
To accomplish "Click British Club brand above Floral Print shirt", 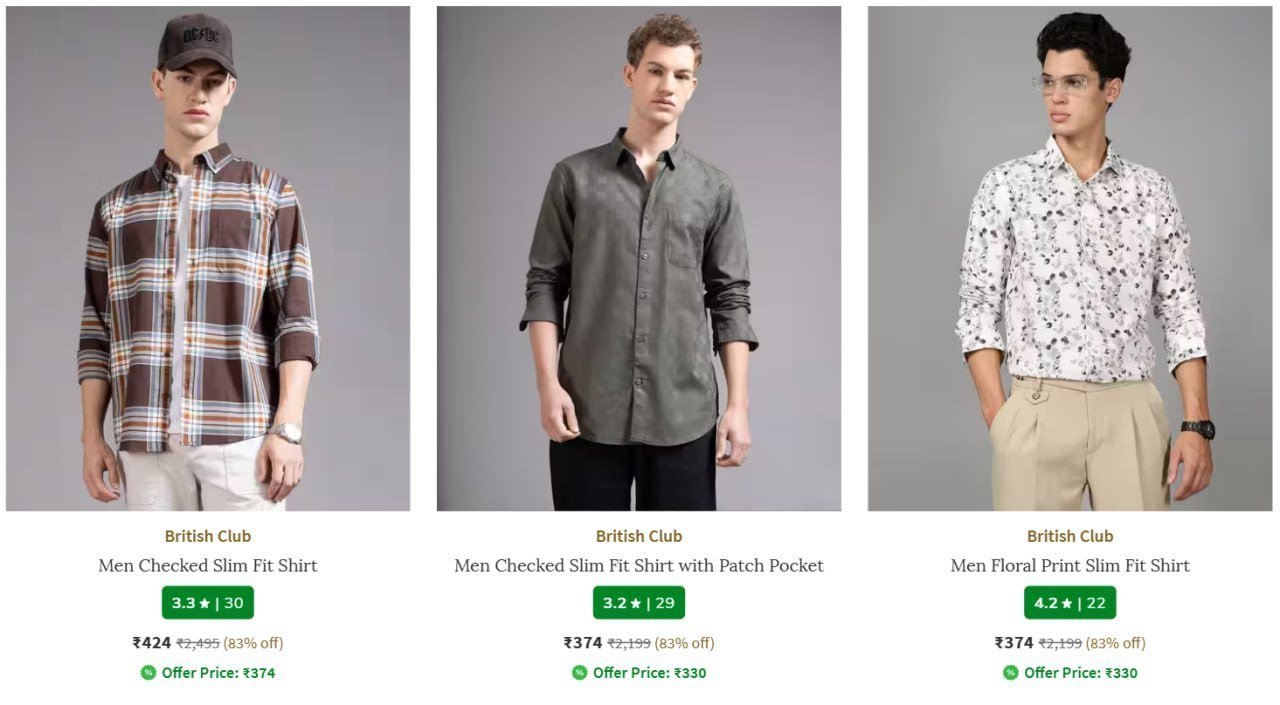I will point(1070,536).
